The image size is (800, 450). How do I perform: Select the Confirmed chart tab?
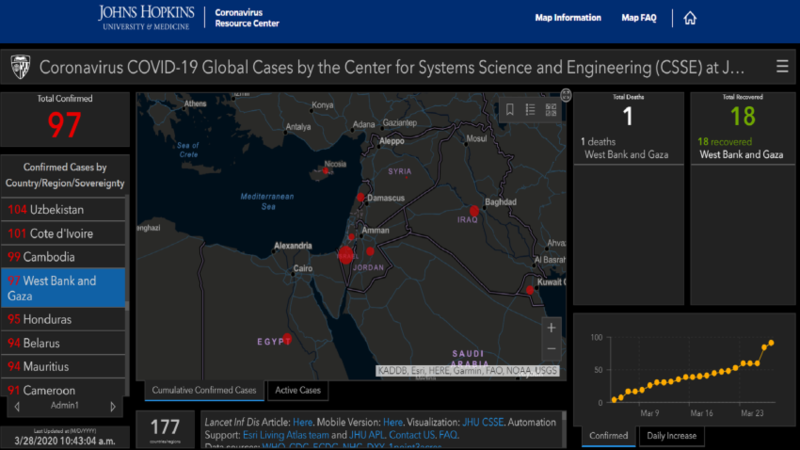click(608, 436)
